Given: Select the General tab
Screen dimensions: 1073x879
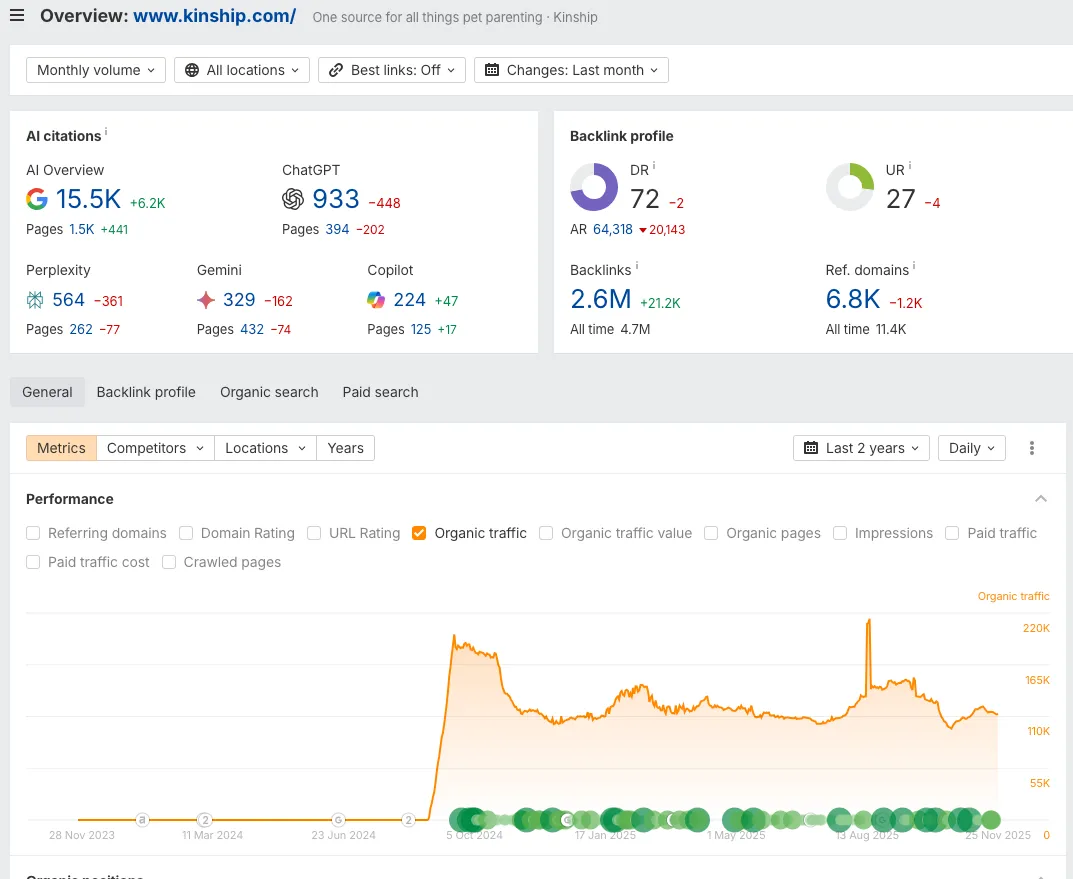Looking at the screenshot, I should (x=47, y=392).
